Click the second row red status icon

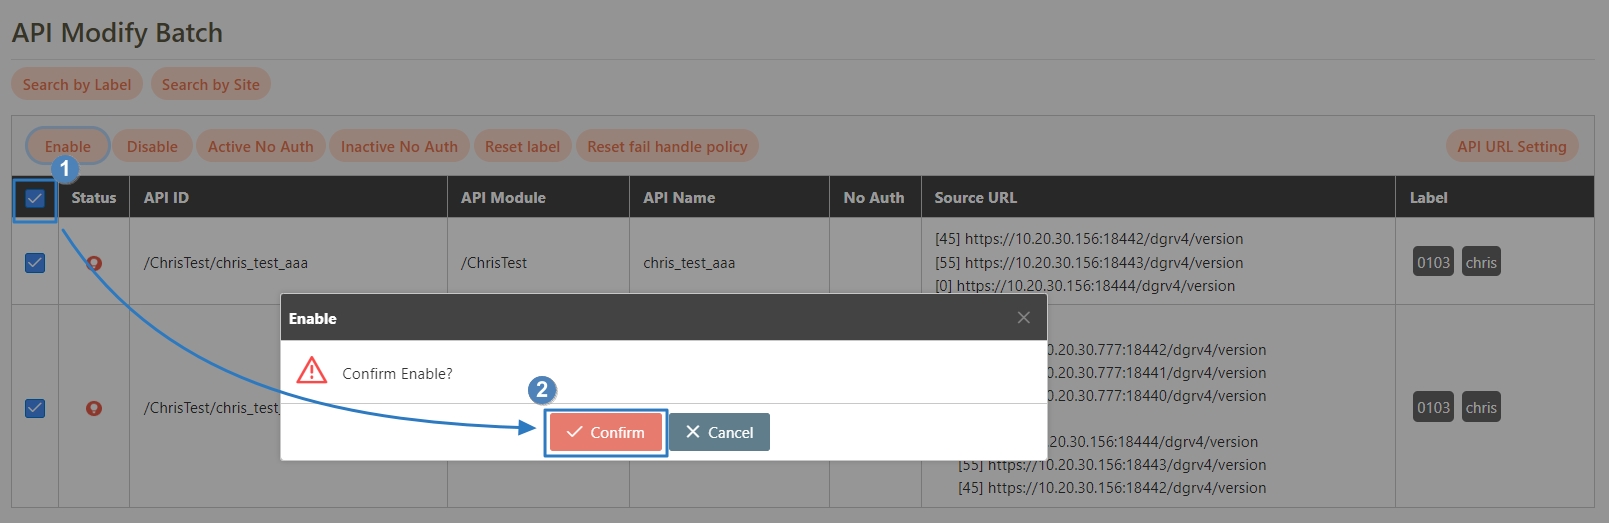pyautogui.click(x=94, y=408)
